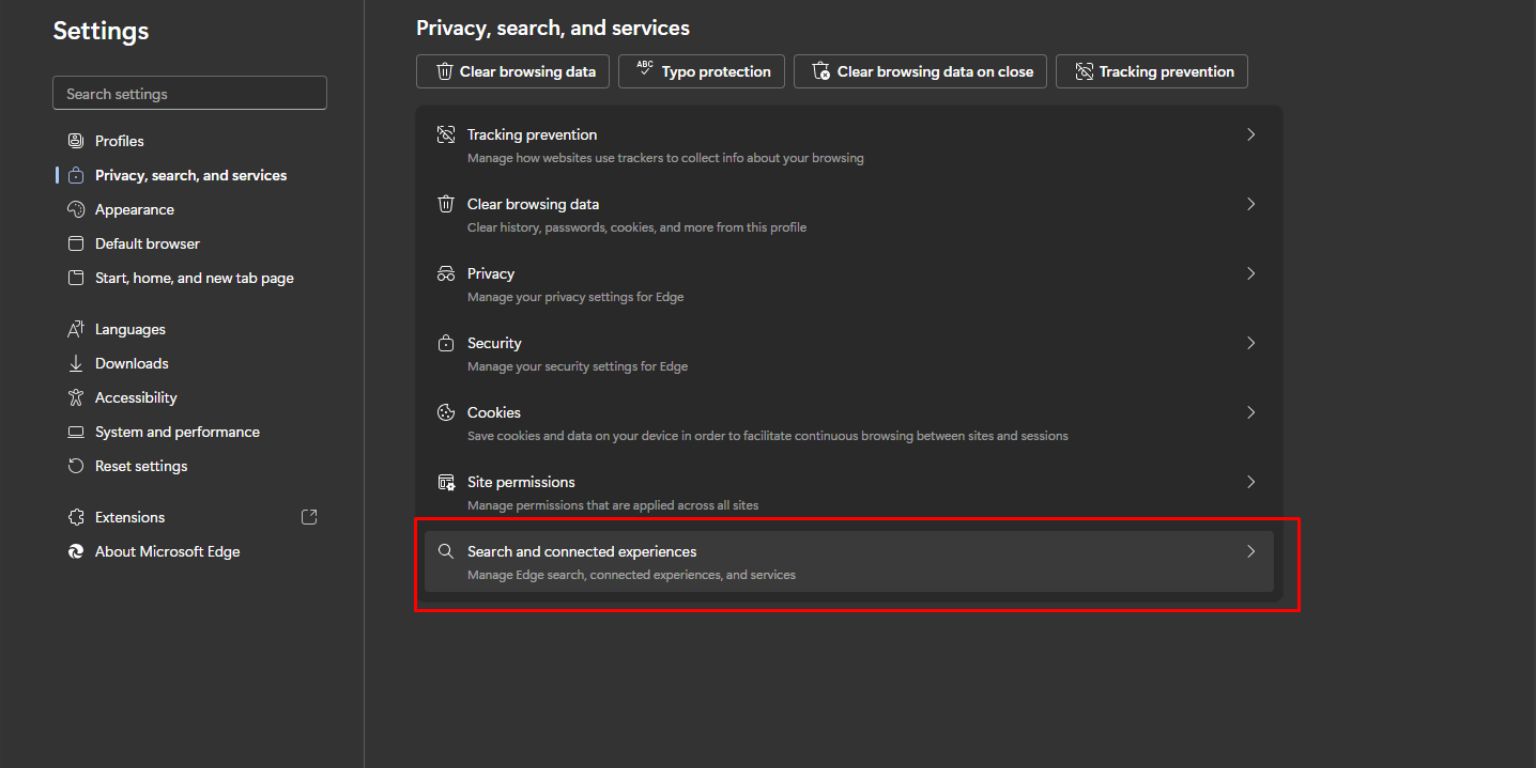This screenshot has width=1536, height=768.
Task: Expand the Site permissions row chevron
Action: click(1250, 482)
